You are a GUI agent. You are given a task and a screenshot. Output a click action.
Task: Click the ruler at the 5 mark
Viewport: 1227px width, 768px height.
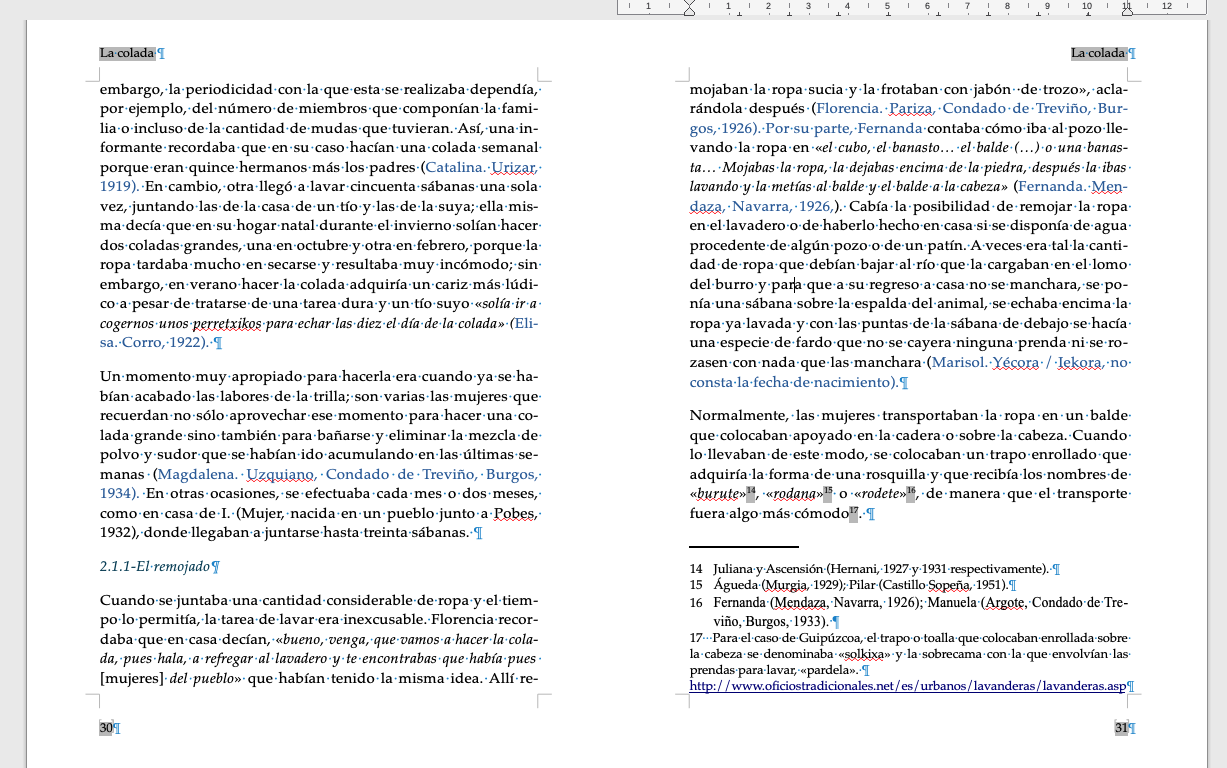[x=887, y=6]
